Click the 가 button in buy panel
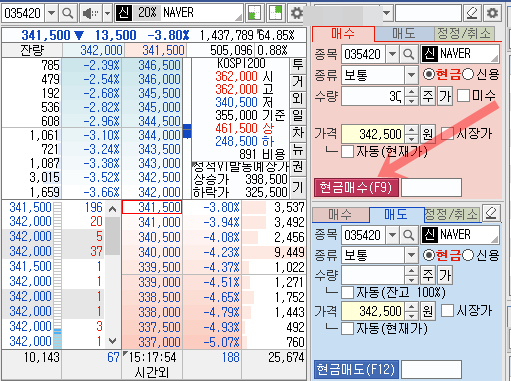 pos(445,96)
